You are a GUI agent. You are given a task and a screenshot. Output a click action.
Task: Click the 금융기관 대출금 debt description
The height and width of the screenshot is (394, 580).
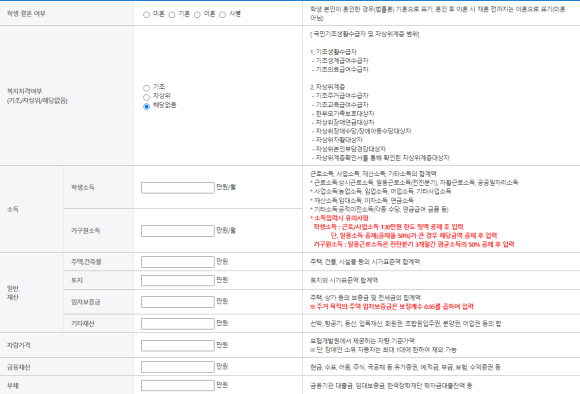[391, 385]
